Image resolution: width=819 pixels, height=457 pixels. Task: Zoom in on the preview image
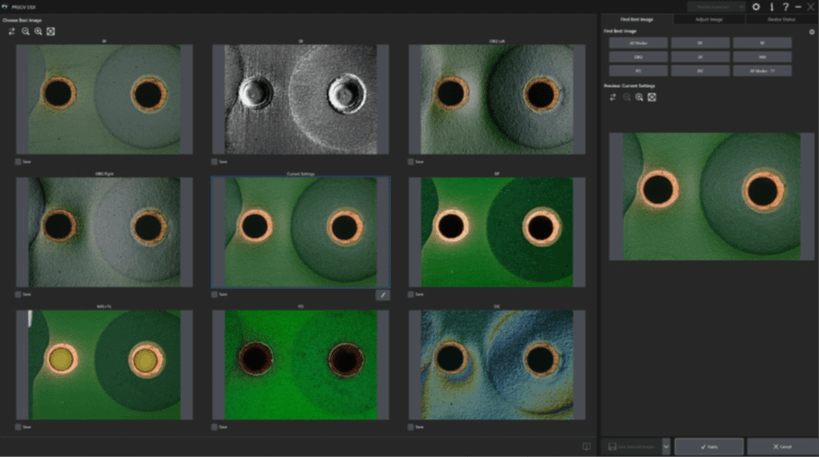click(639, 97)
